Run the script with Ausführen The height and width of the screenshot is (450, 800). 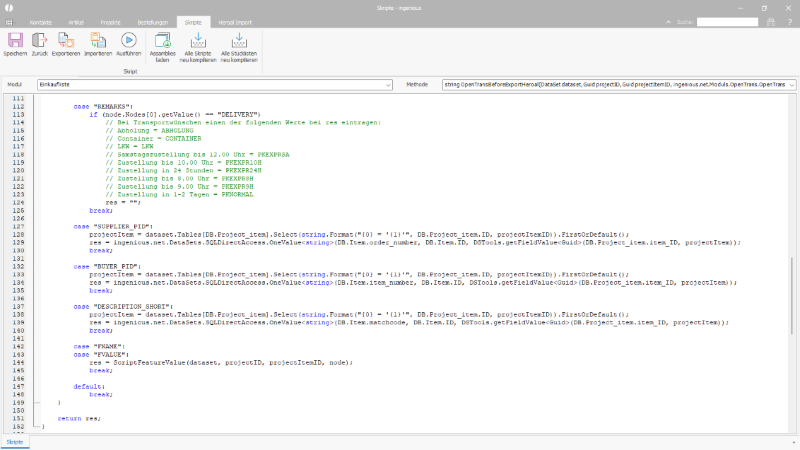point(128,45)
